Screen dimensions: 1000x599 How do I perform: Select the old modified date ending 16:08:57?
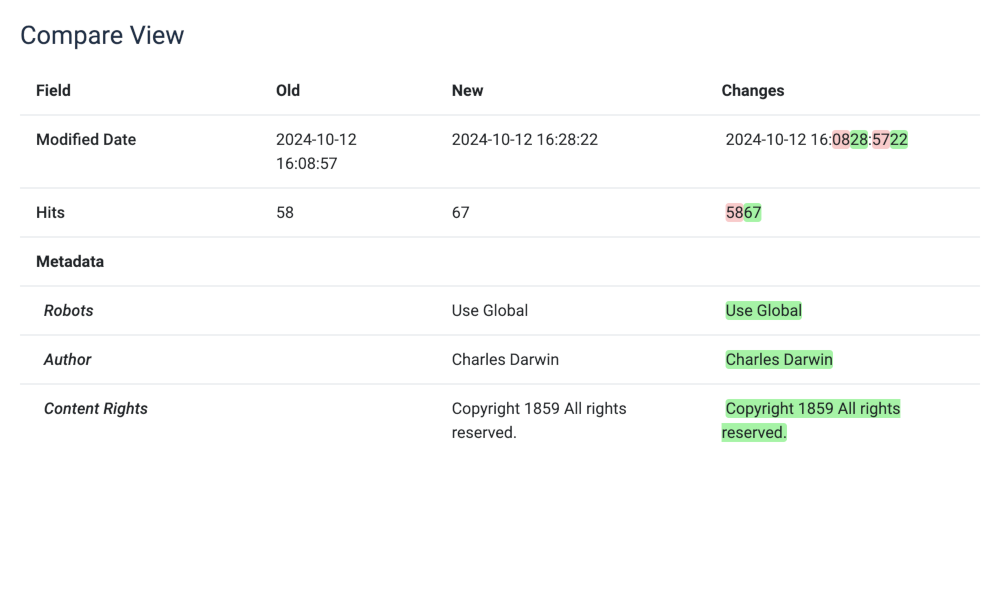316,151
